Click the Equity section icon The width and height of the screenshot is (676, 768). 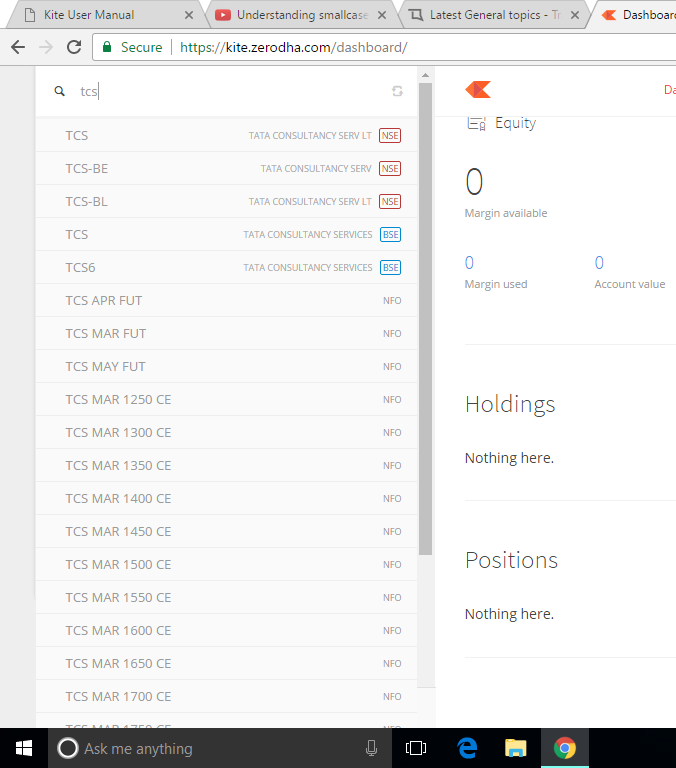(x=476, y=123)
